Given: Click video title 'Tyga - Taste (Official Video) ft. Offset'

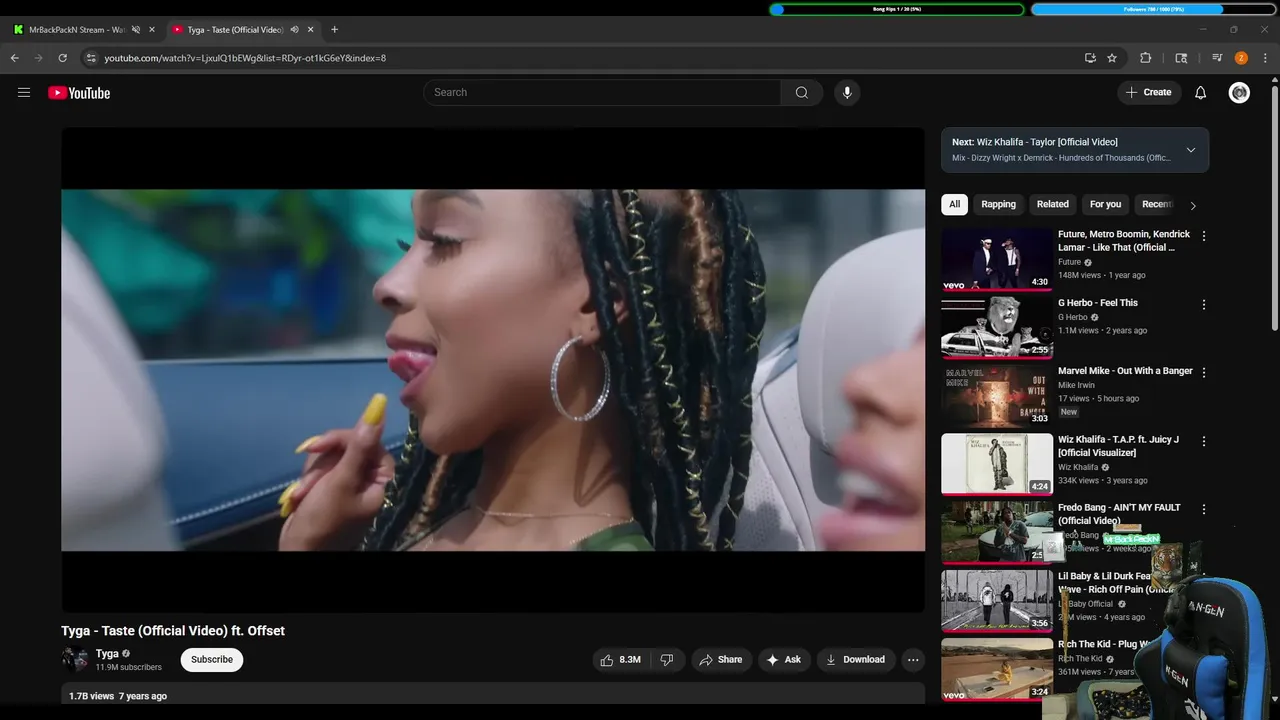Looking at the screenshot, I should point(173,631).
